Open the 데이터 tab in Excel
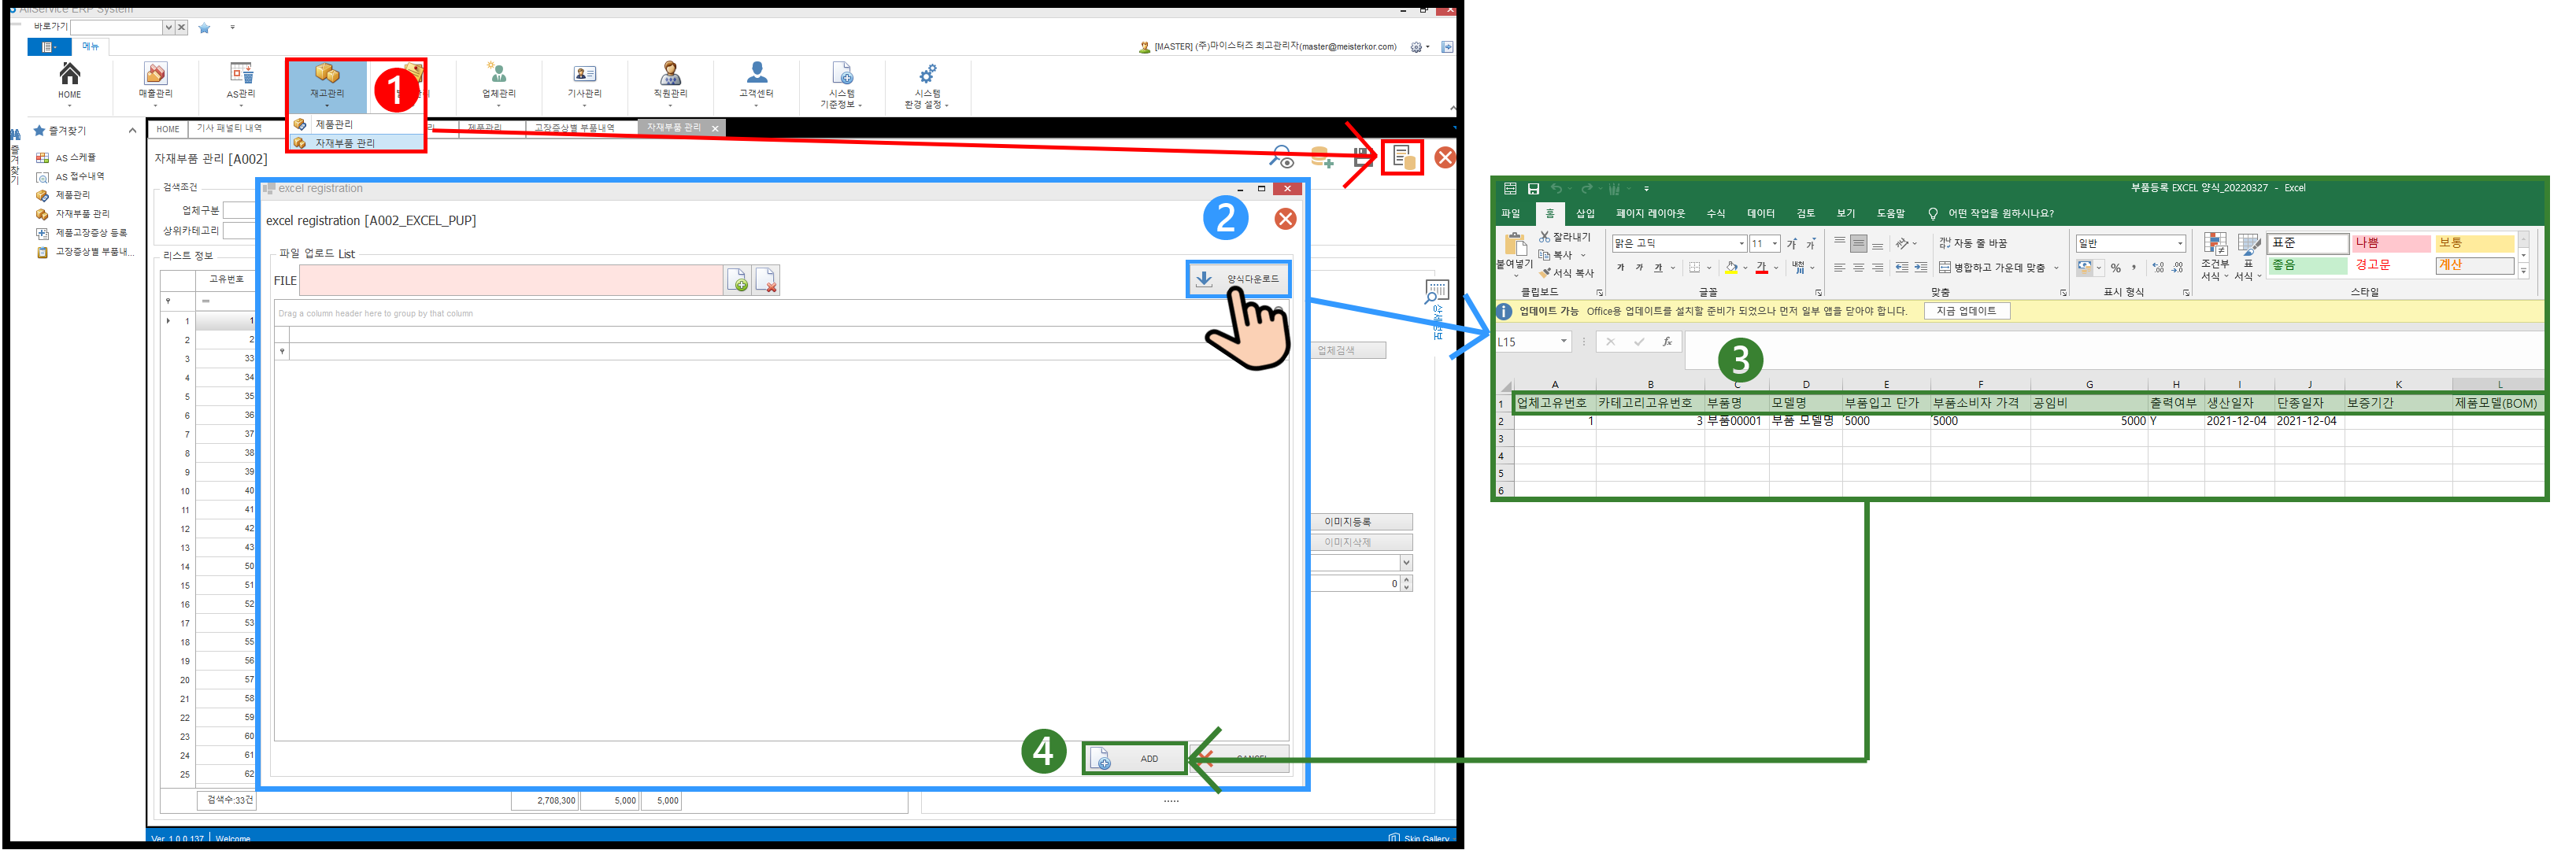Image resolution: width=2576 pixels, height=850 pixels. (1760, 214)
